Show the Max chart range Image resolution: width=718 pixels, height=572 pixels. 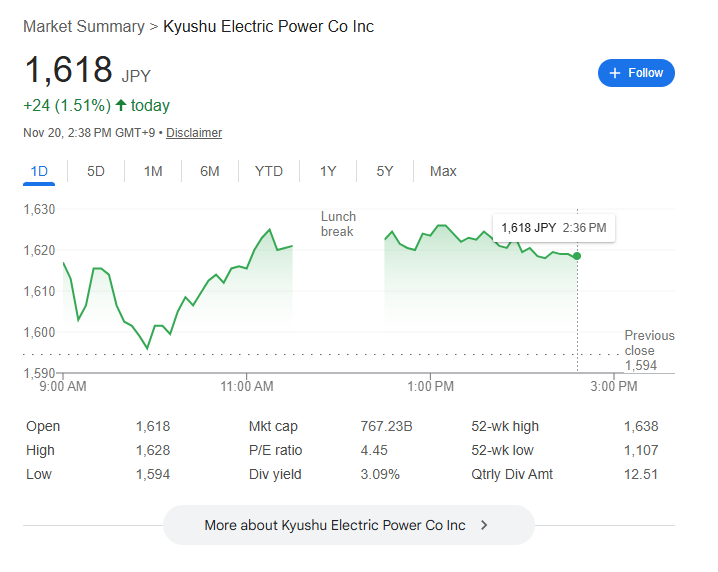coord(443,171)
